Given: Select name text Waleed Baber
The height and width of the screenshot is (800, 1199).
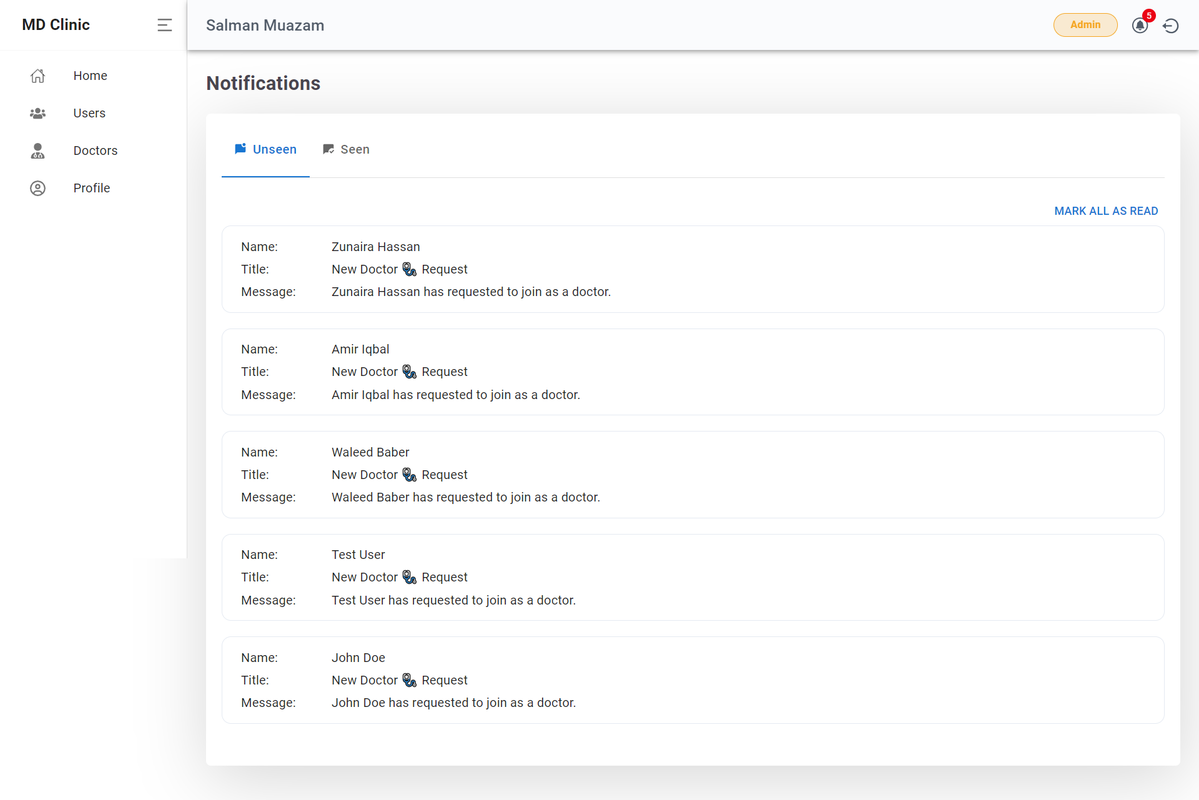Looking at the screenshot, I should coord(370,452).
